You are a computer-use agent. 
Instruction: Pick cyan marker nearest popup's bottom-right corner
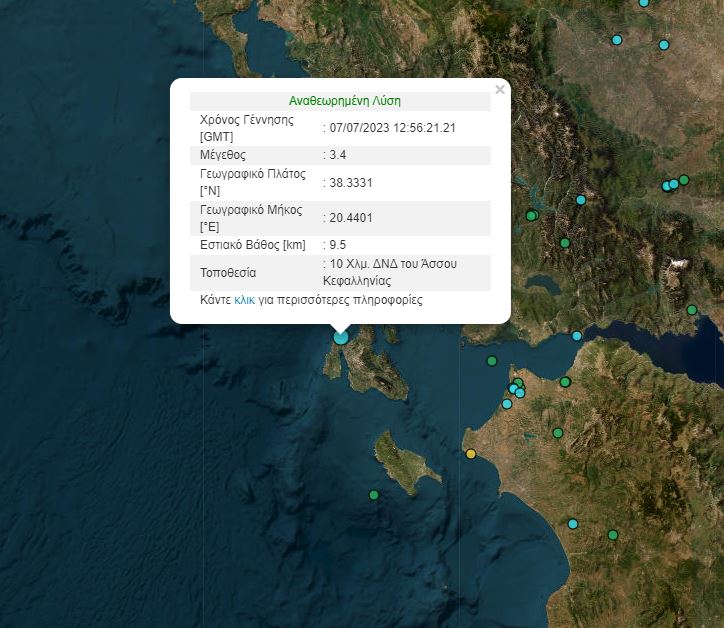click(x=577, y=337)
